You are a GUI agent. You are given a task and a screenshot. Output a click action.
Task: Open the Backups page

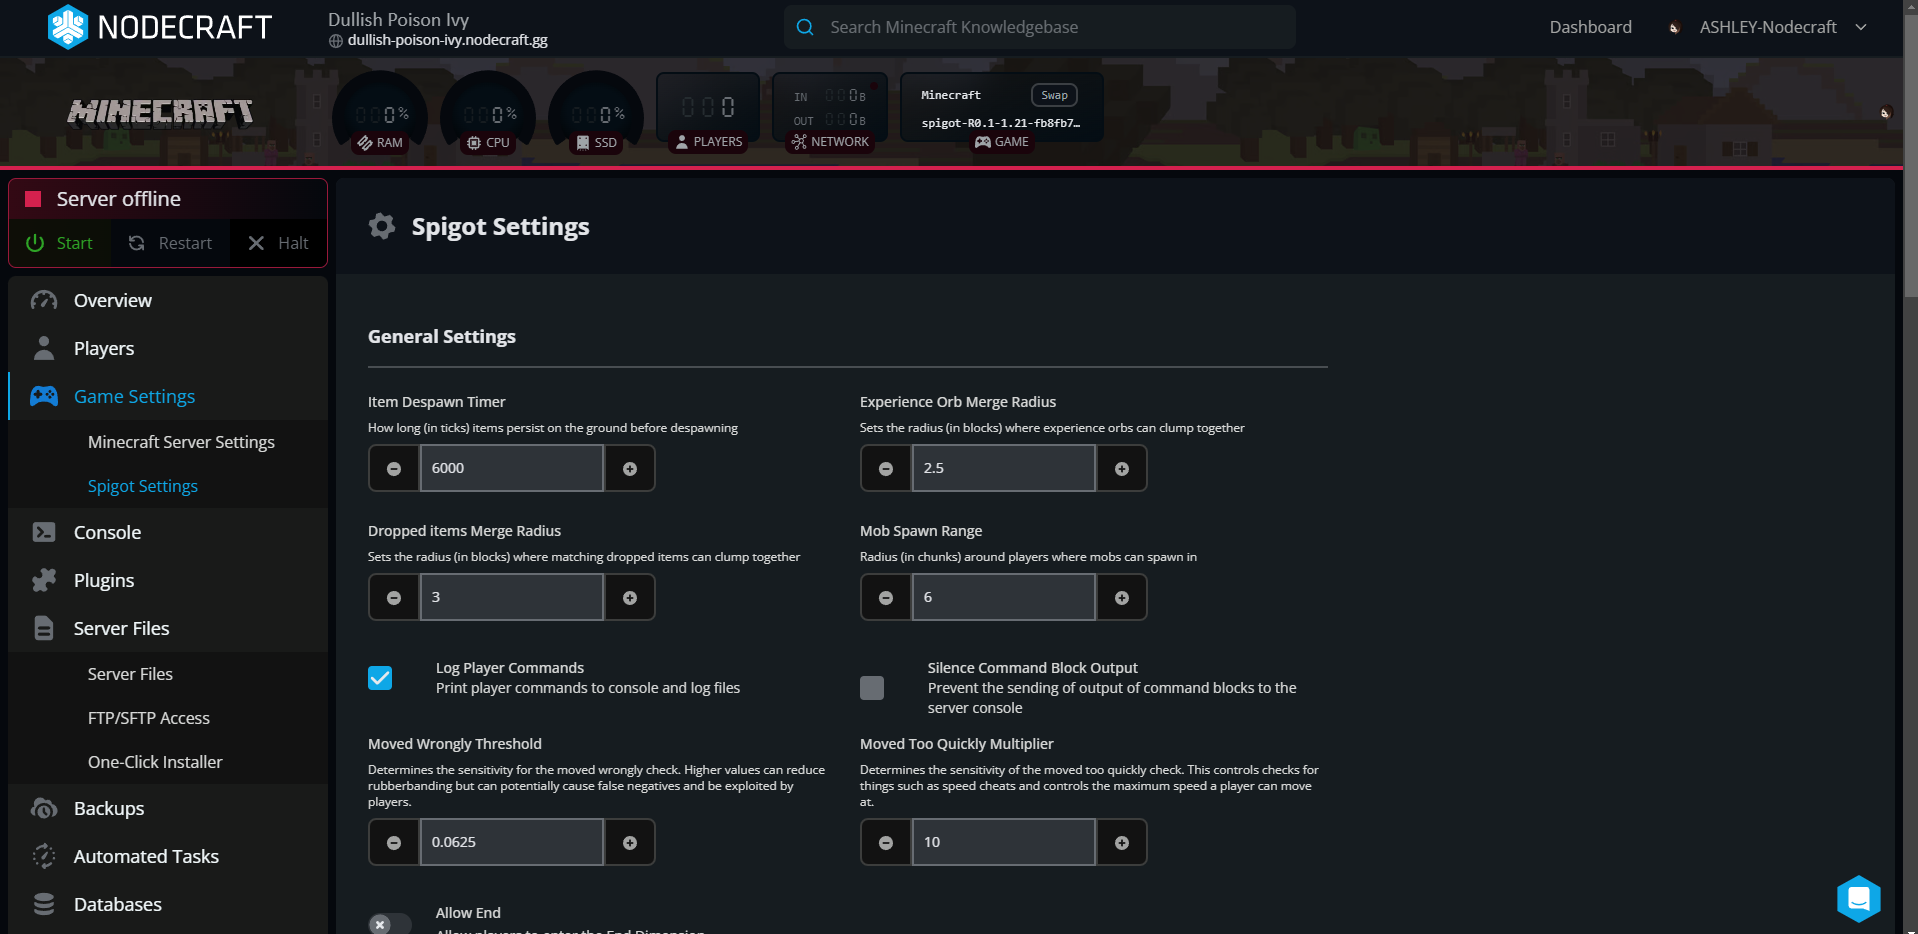click(168, 808)
